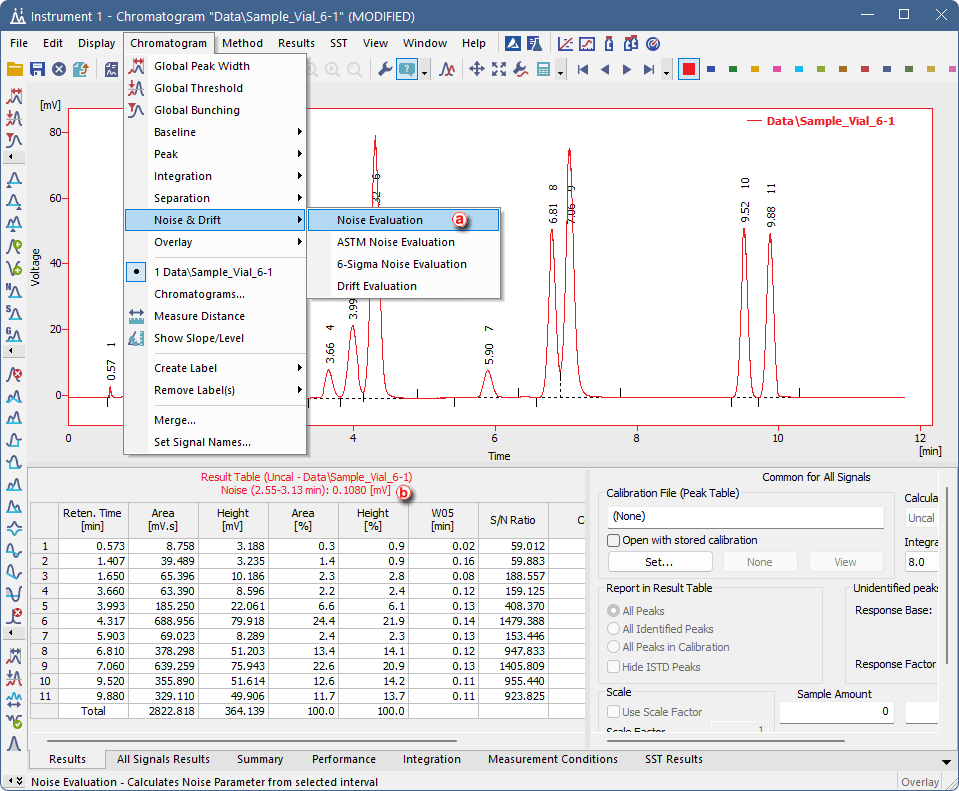Click the help question-mark bubble icon

click(x=407, y=69)
